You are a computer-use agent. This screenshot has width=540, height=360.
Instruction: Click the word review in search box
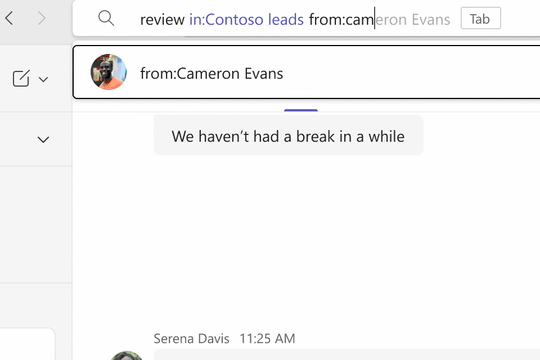click(162, 20)
